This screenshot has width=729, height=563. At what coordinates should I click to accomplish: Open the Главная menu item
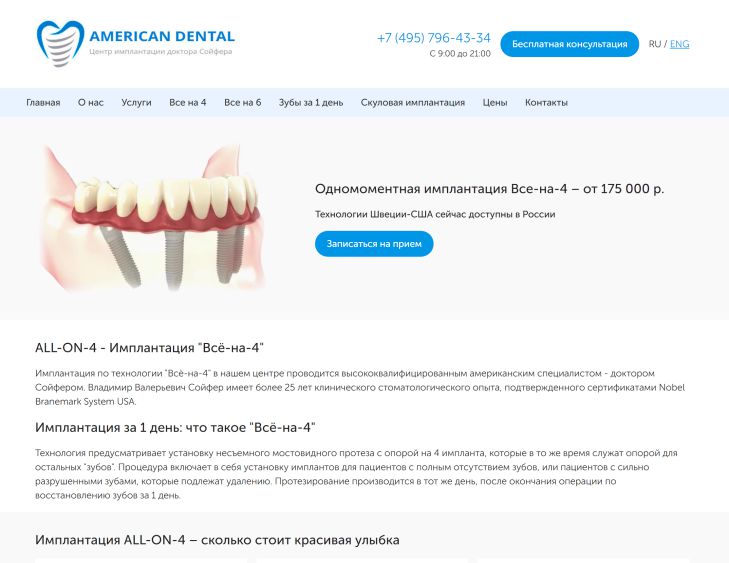(43, 103)
